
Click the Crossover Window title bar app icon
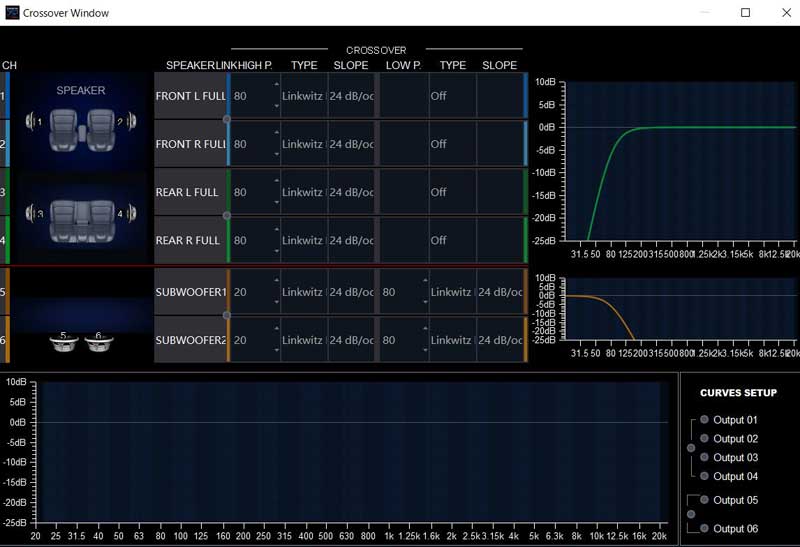(12, 13)
